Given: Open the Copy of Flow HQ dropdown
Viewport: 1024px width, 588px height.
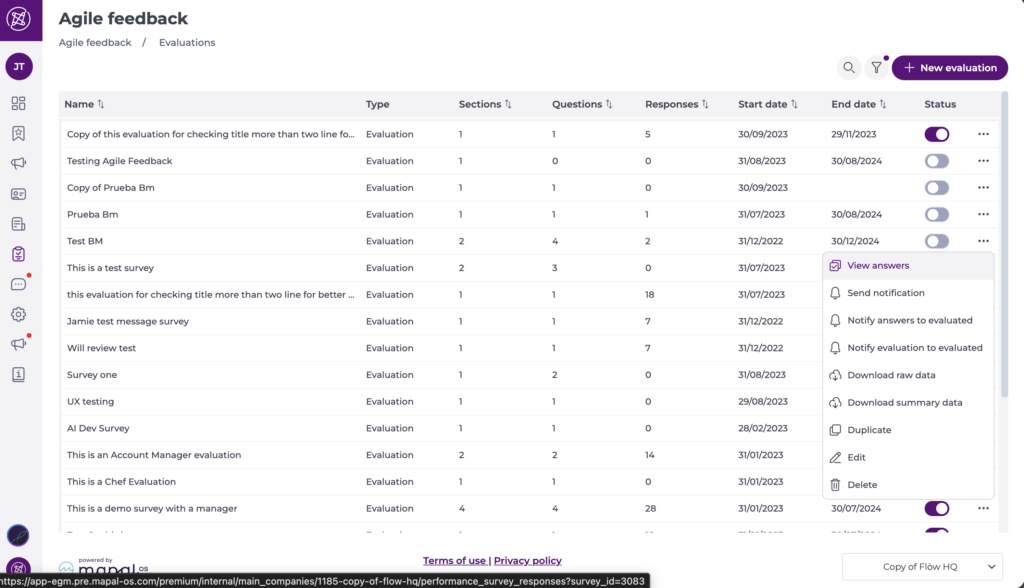Looking at the screenshot, I should tap(921, 567).
